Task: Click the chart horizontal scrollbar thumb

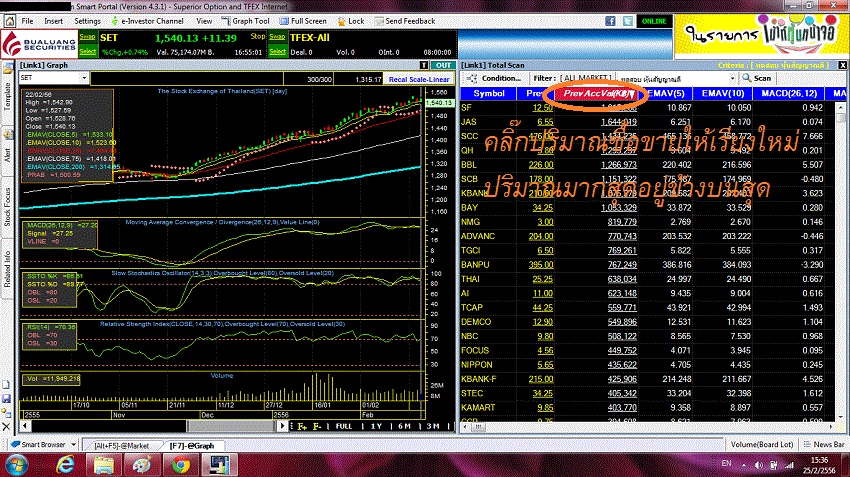Action: [x=232, y=426]
